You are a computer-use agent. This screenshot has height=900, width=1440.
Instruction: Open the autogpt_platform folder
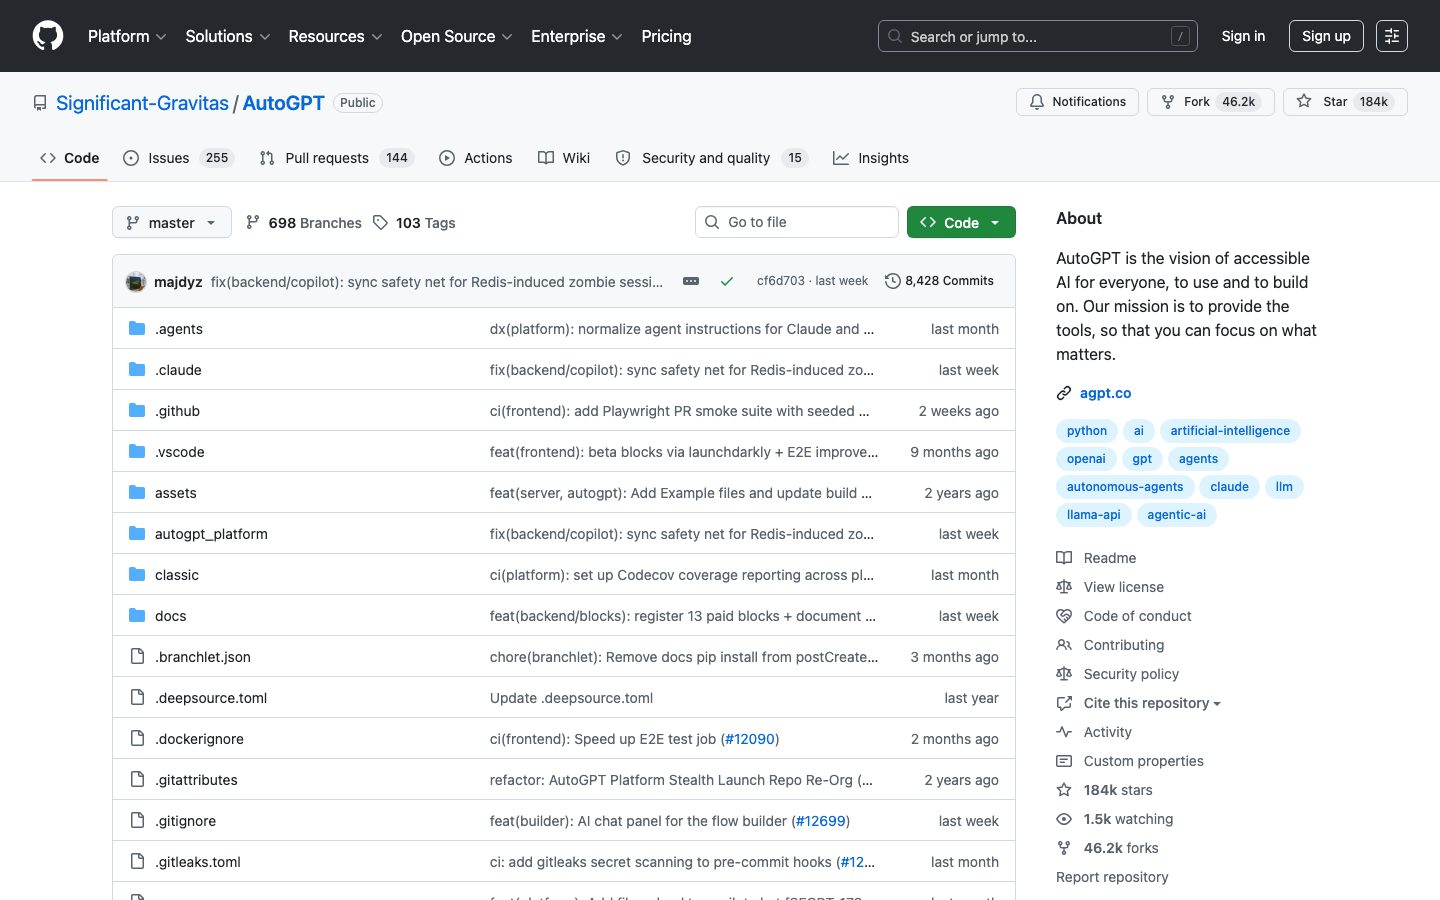coord(211,534)
